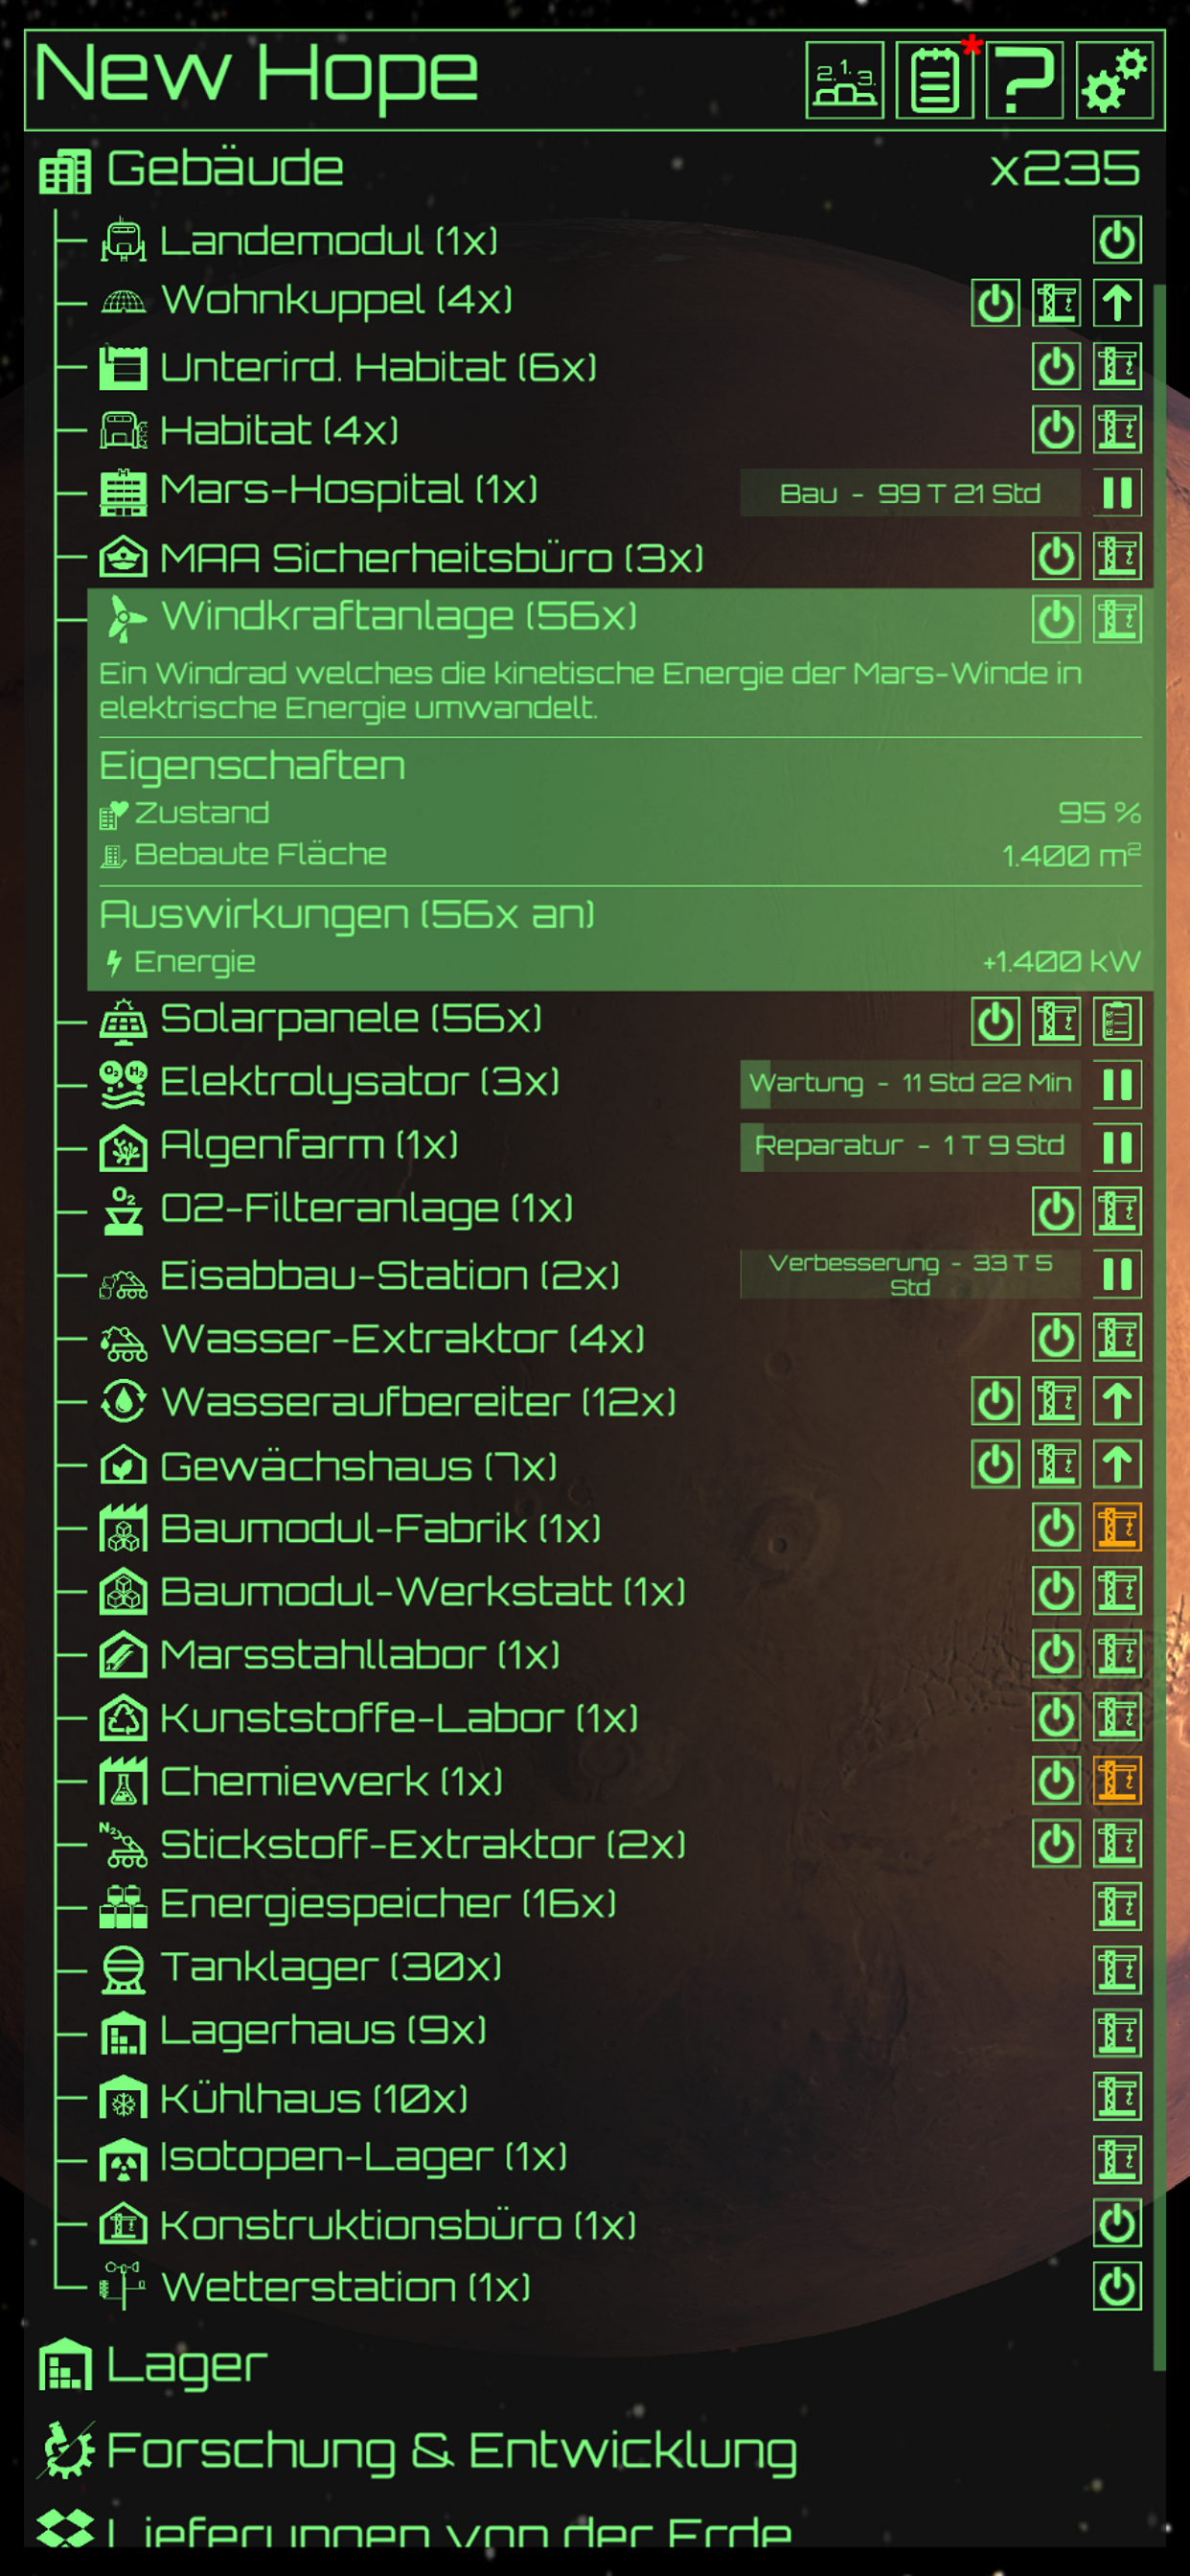Toggle power for Landemodul
Viewport: 1190px width, 2576px height.
(x=1117, y=240)
